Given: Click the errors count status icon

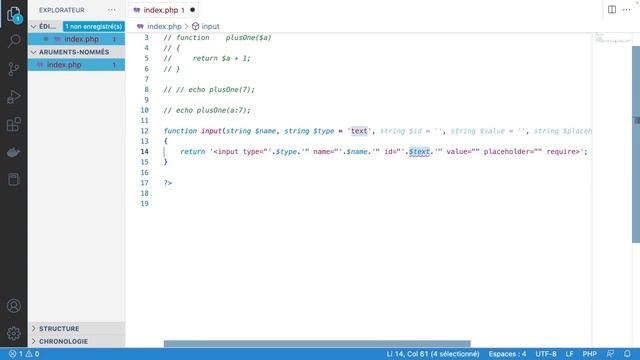Looking at the screenshot, I should coord(13,354).
